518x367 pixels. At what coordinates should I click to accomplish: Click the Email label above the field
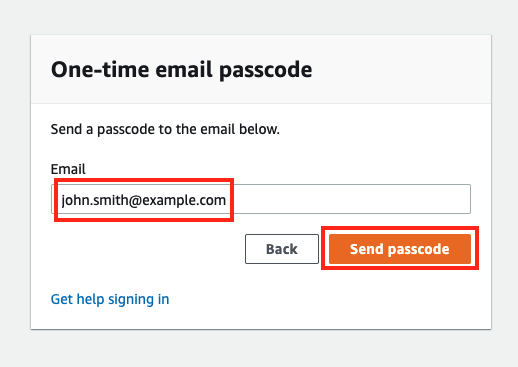pos(68,169)
